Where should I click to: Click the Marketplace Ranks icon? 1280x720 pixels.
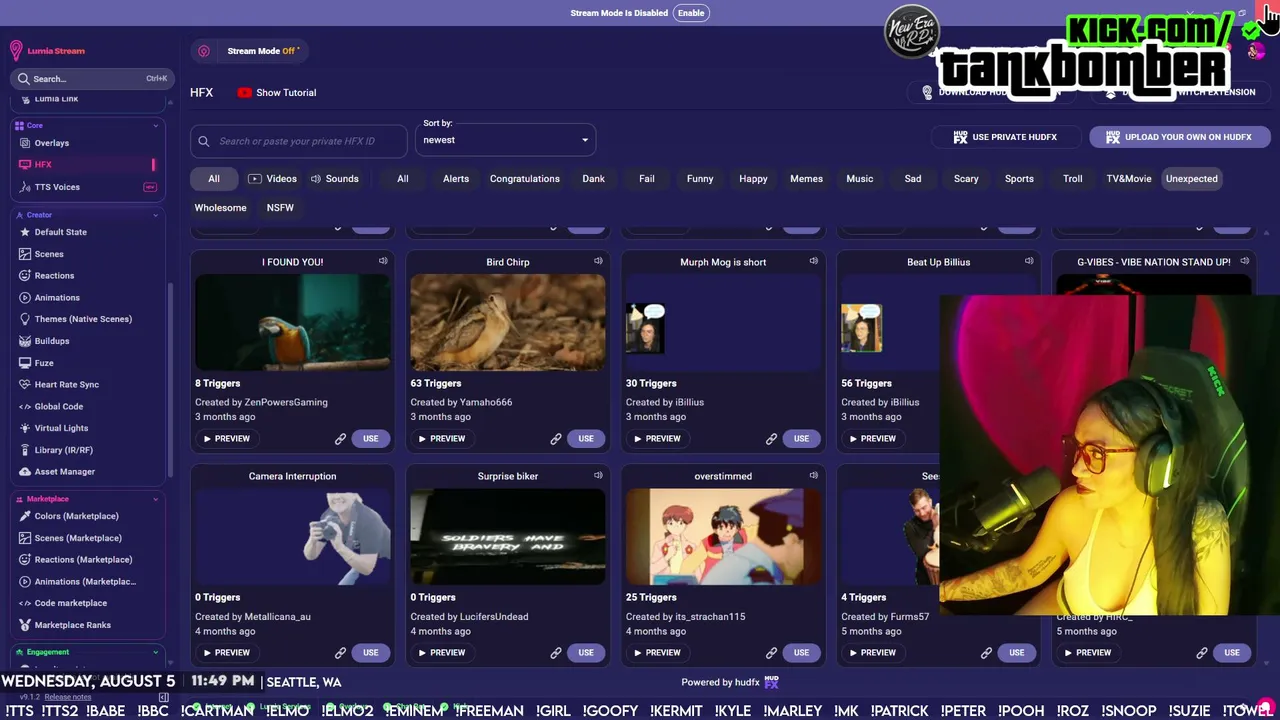tap(25, 625)
